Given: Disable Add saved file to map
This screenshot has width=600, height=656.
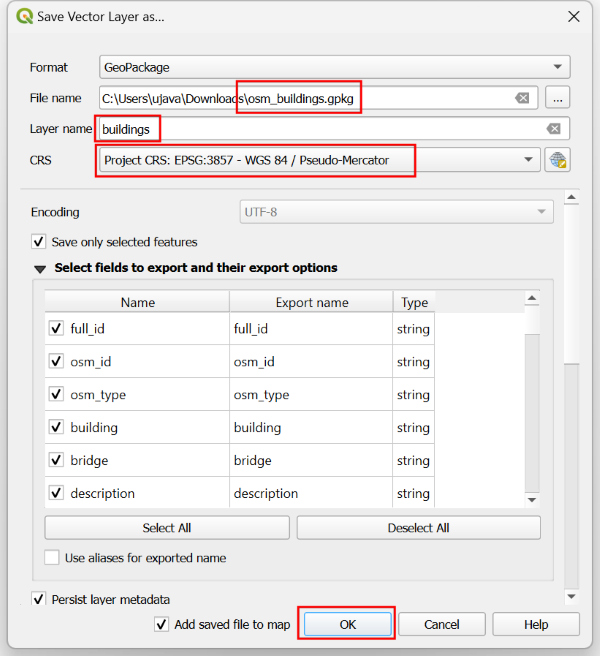Looking at the screenshot, I should [x=162, y=624].
